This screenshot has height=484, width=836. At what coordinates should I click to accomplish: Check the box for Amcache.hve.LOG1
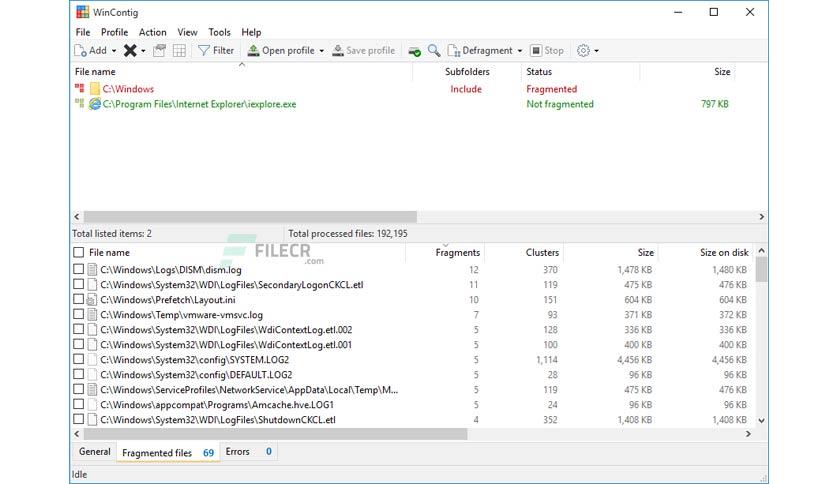[78, 404]
